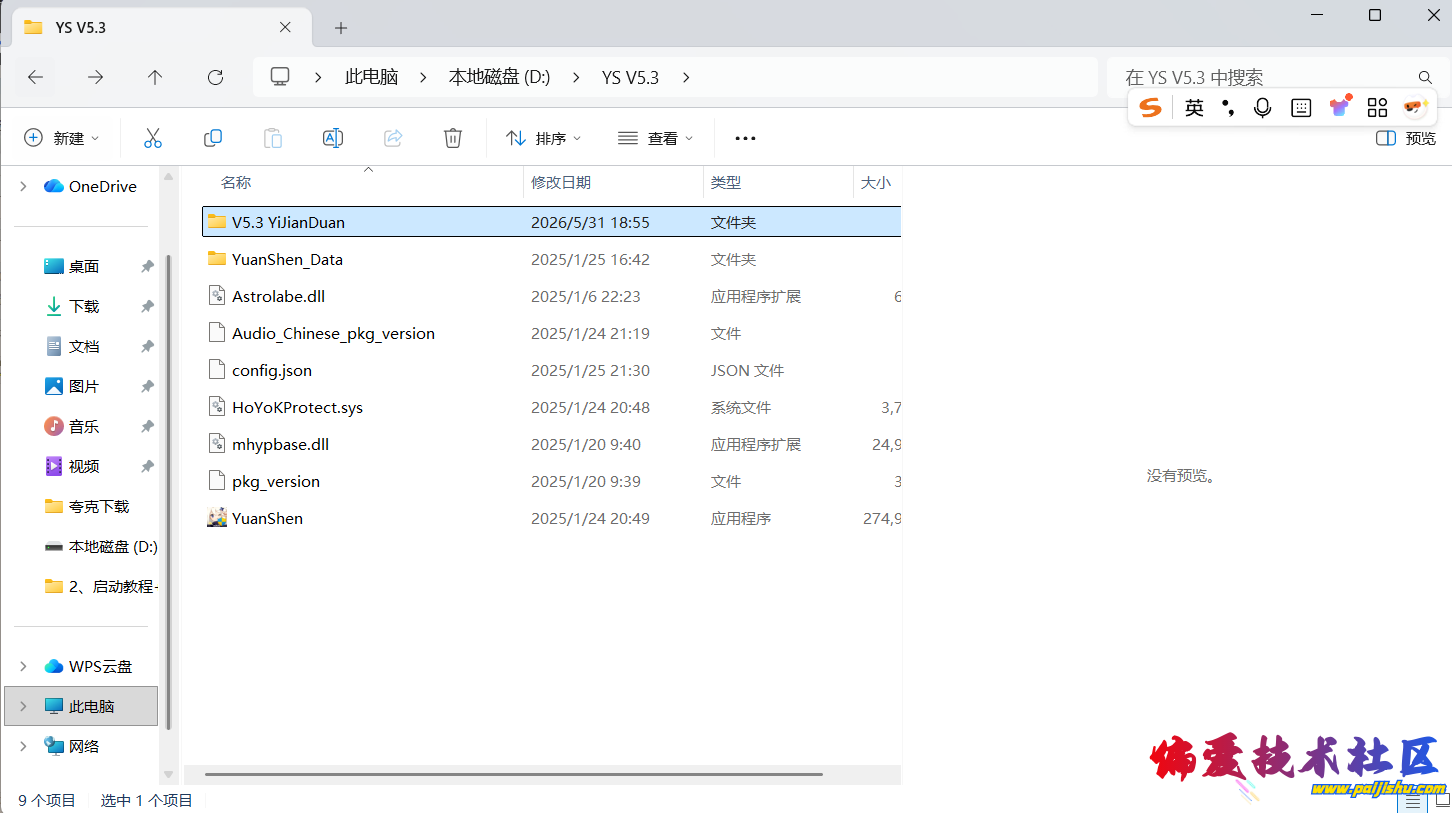Click the search magnifier icon
Screen dimensions: 1452x813
(x=1426, y=77)
